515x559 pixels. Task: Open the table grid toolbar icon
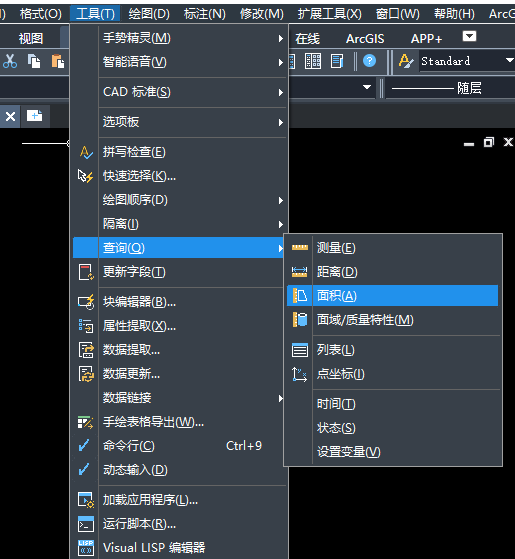(313, 61)
